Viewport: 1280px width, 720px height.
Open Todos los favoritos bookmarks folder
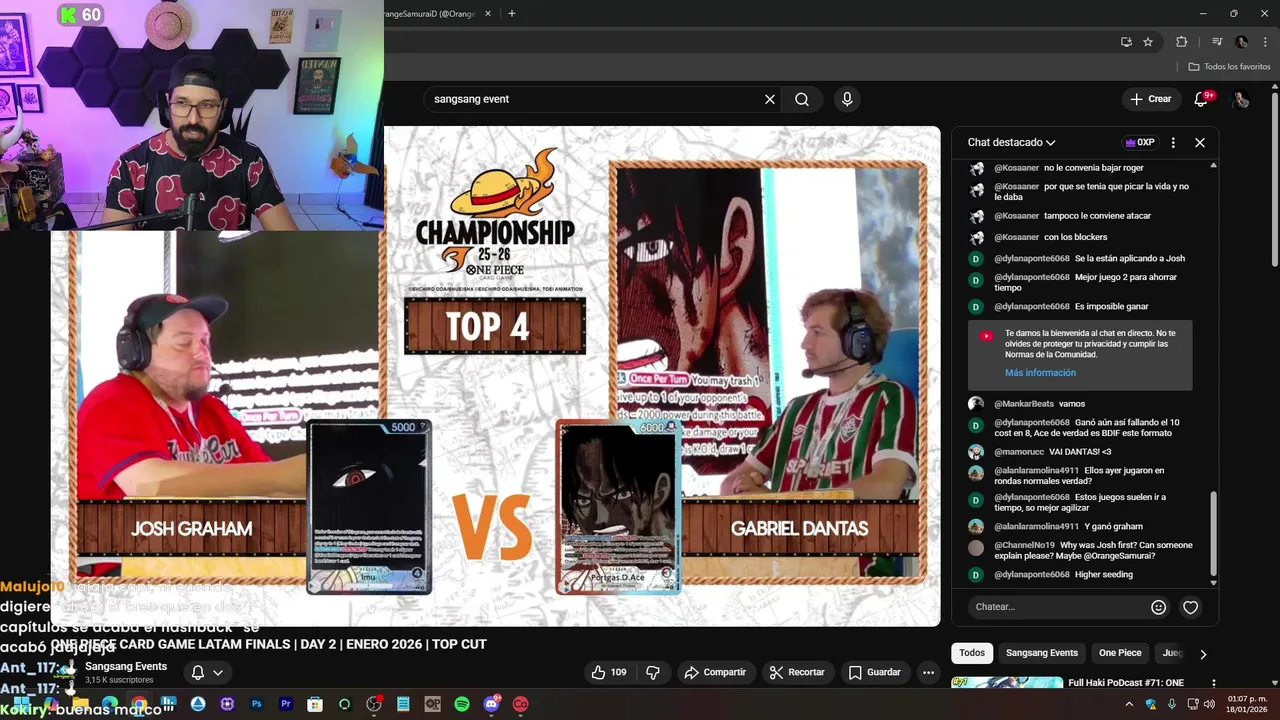1229,67
